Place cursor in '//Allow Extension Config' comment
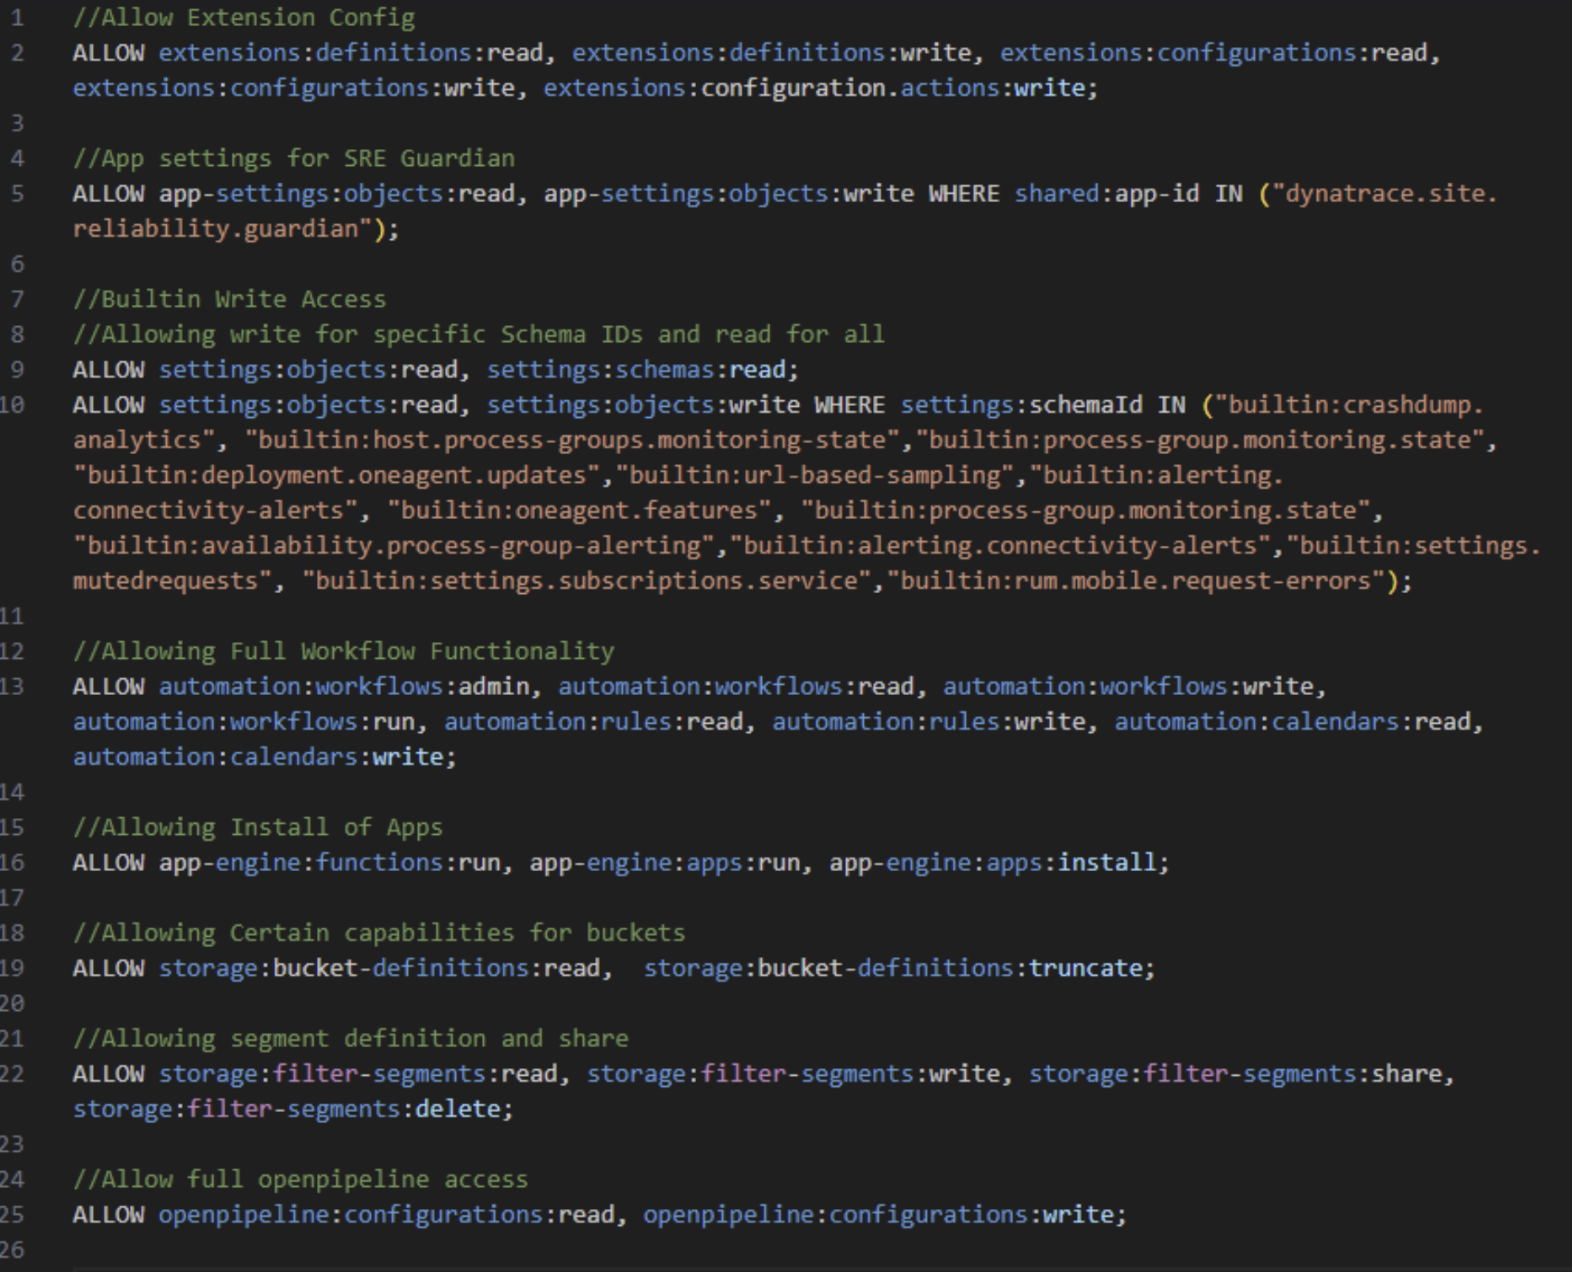Image resolution: width=1572 pixels, height=1272 pixels. (243, 18)
